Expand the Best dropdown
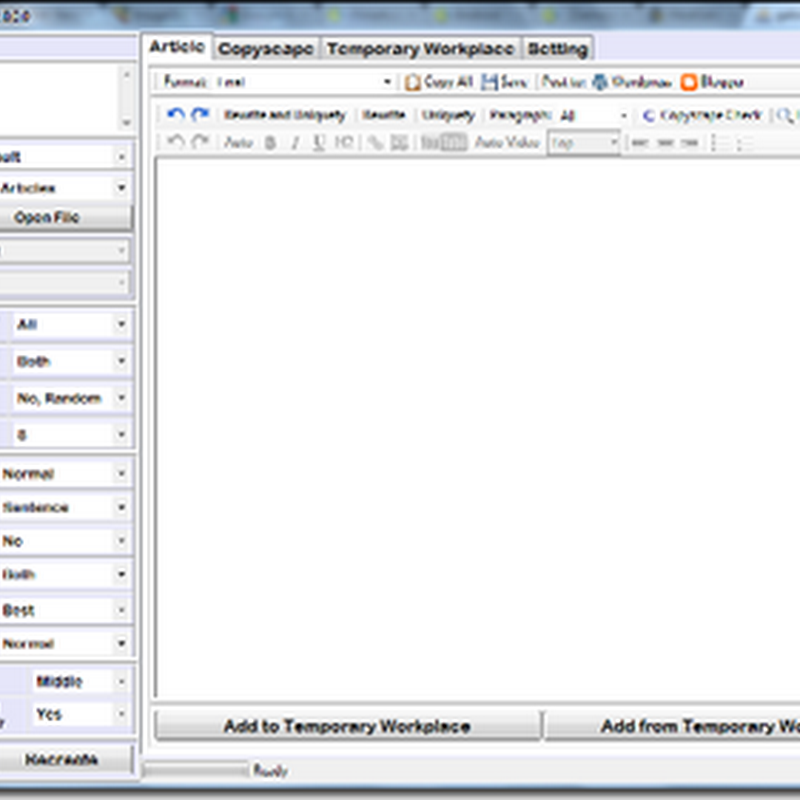Viewport: 800px width, 800px height. pos(65,610)
